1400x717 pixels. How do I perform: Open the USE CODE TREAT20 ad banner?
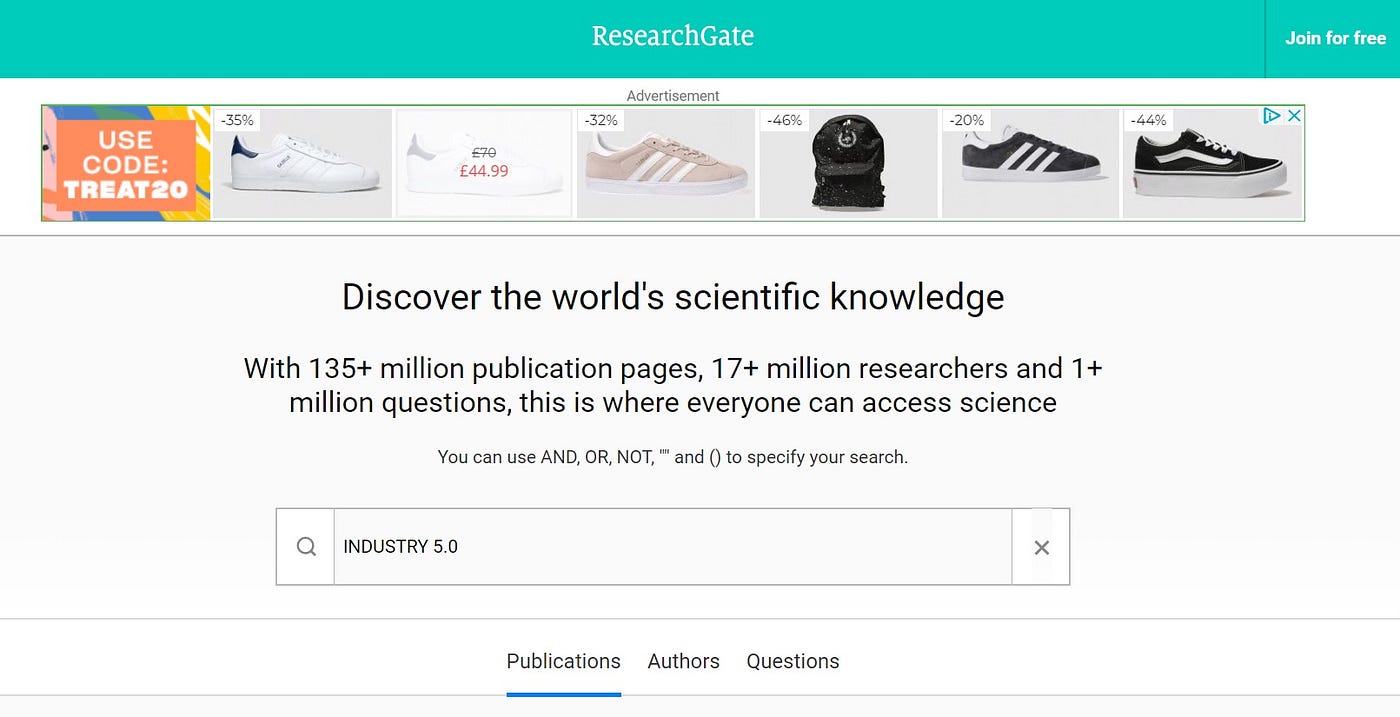126,163
